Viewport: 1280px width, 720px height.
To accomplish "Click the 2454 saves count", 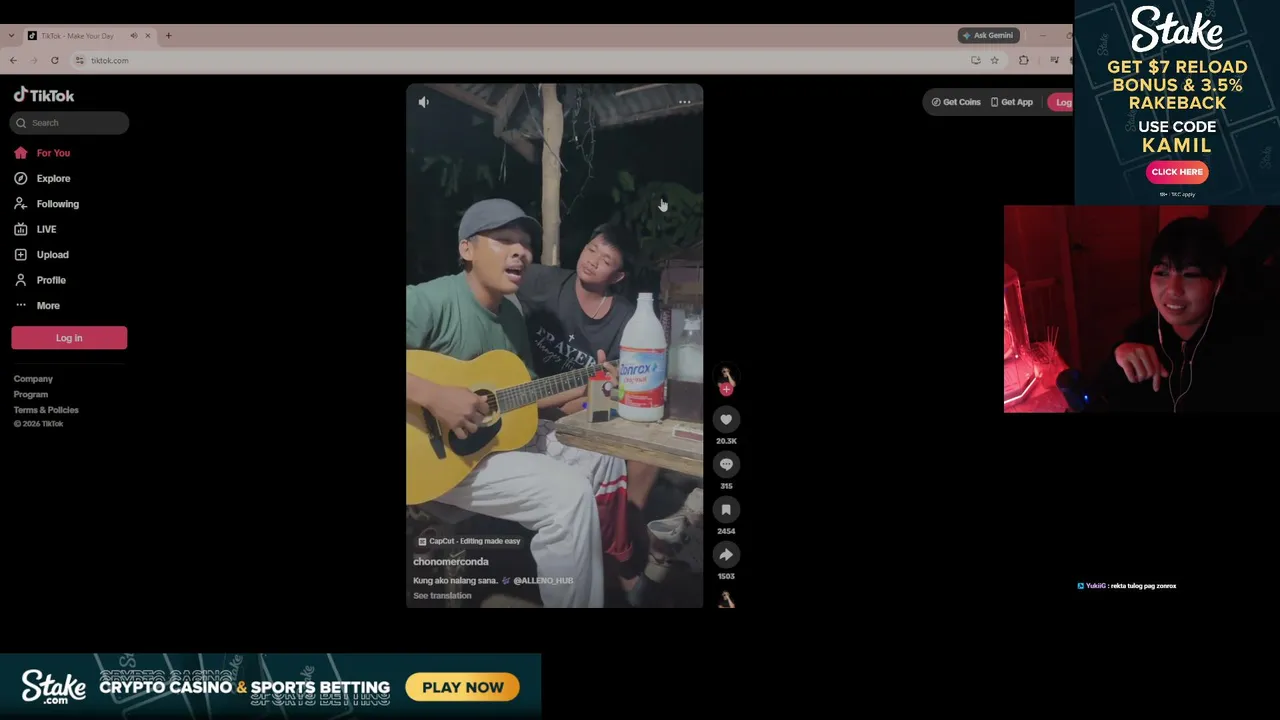I will [726, 531].
